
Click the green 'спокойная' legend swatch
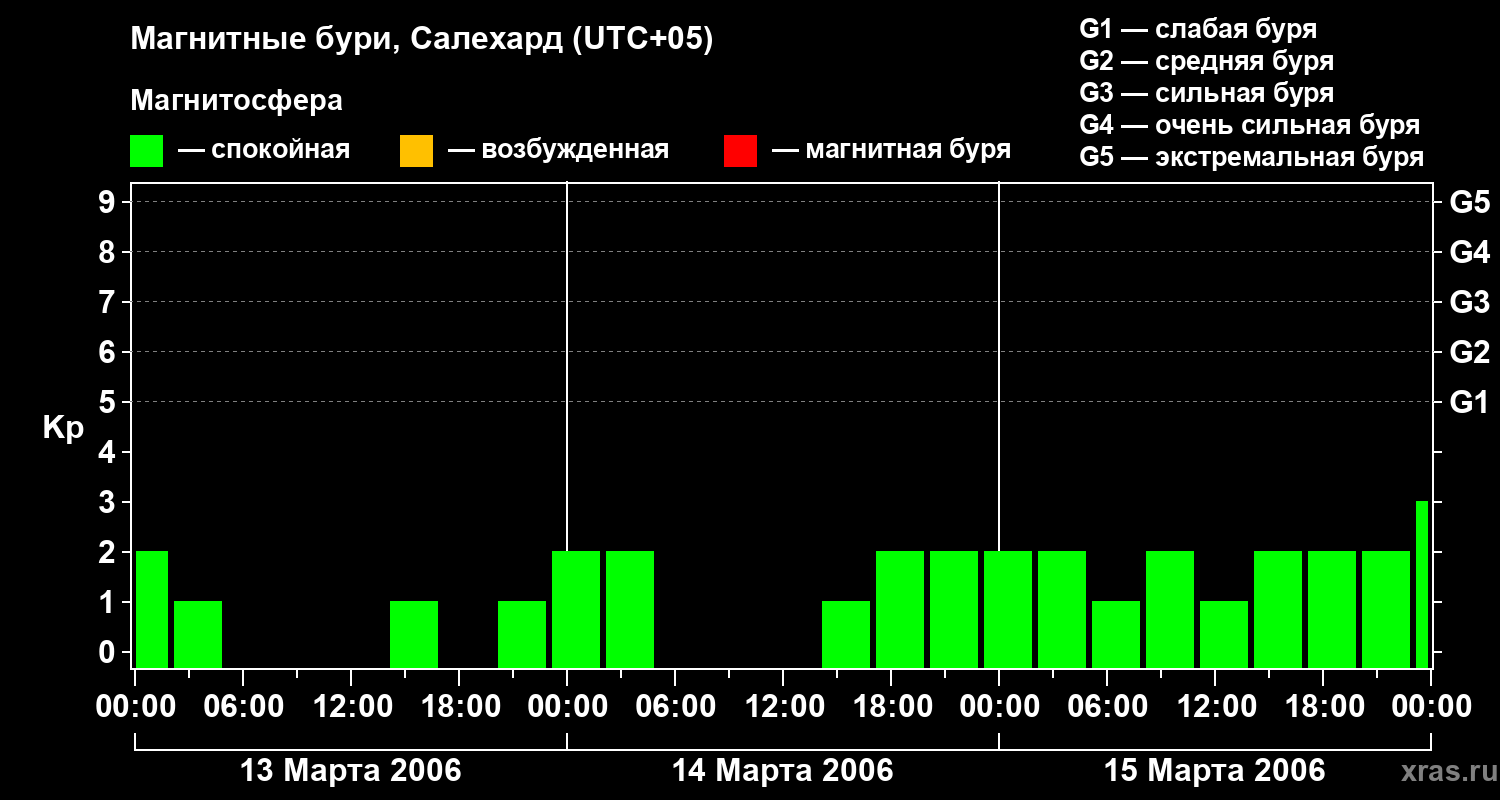(x=146, y=151)
